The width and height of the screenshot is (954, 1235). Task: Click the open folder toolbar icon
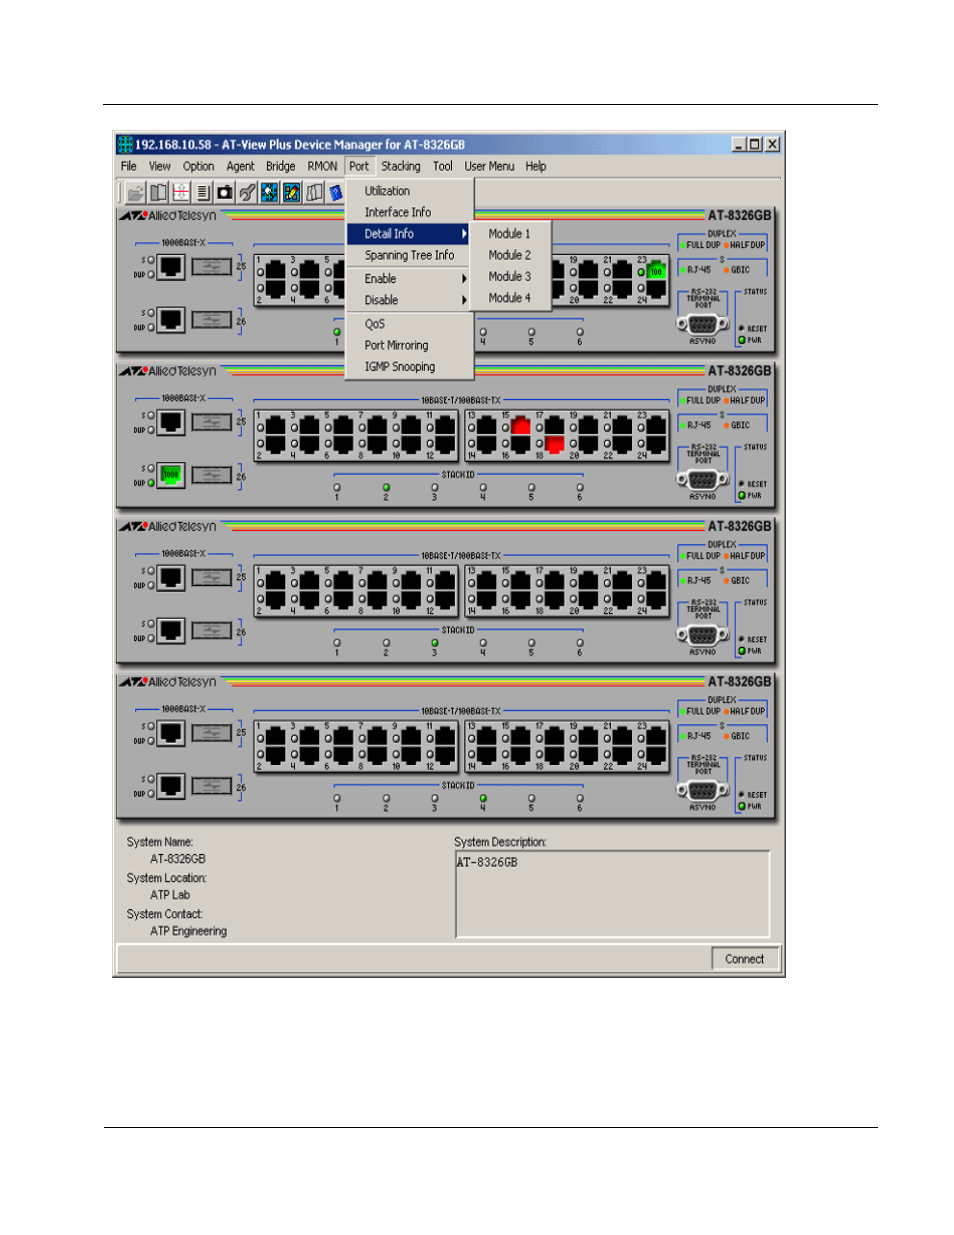click(135, 192)
